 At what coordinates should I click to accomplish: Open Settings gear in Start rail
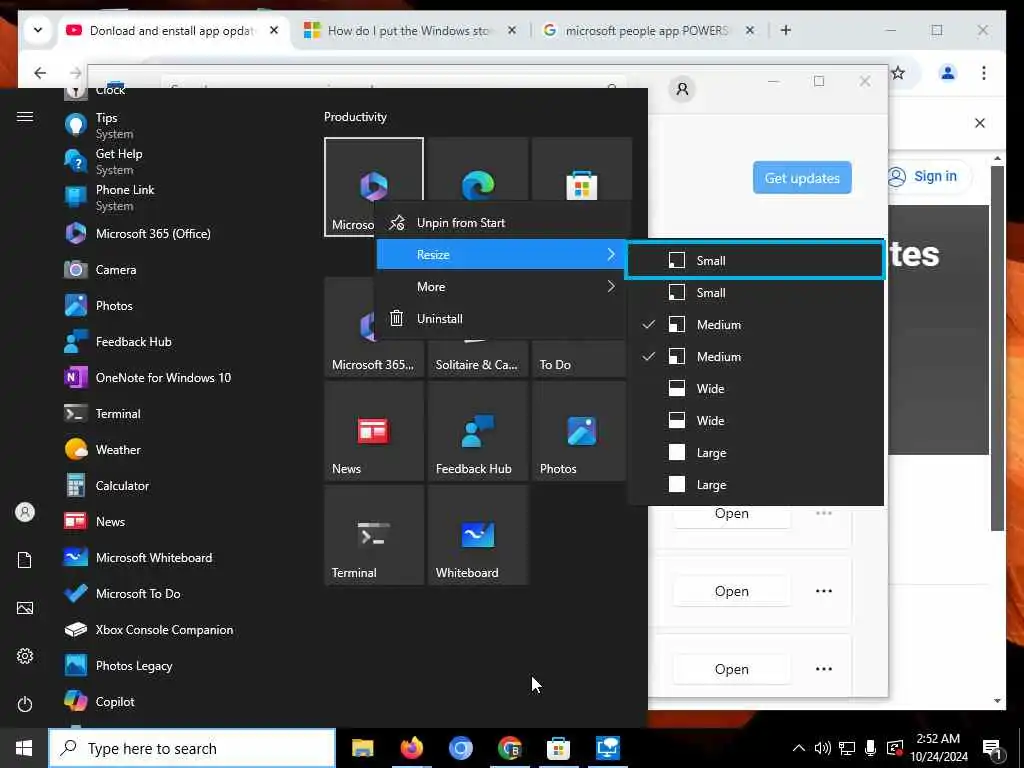tap(25, 656)
